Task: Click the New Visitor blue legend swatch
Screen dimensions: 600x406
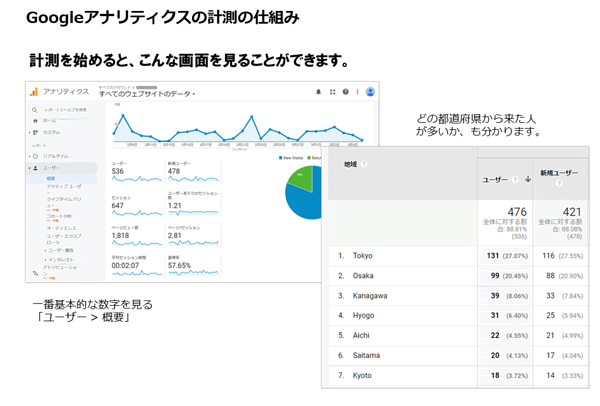Action: coord(280,158)
